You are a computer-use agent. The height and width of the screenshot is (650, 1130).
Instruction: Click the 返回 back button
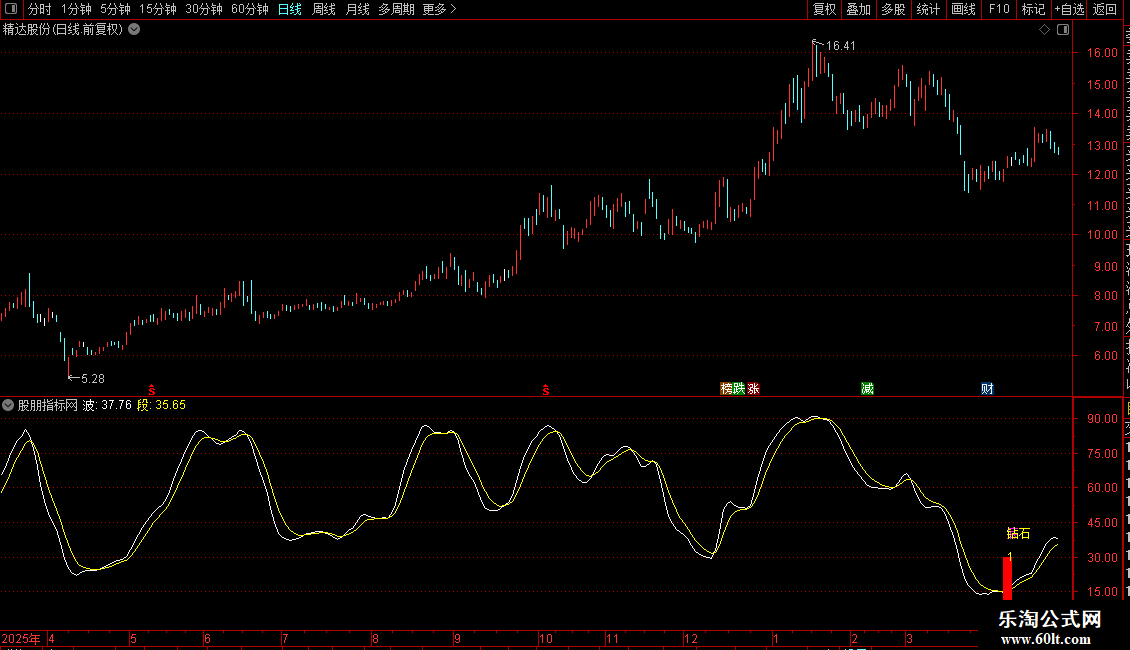pyautogui.click(x=1104, y=9)
